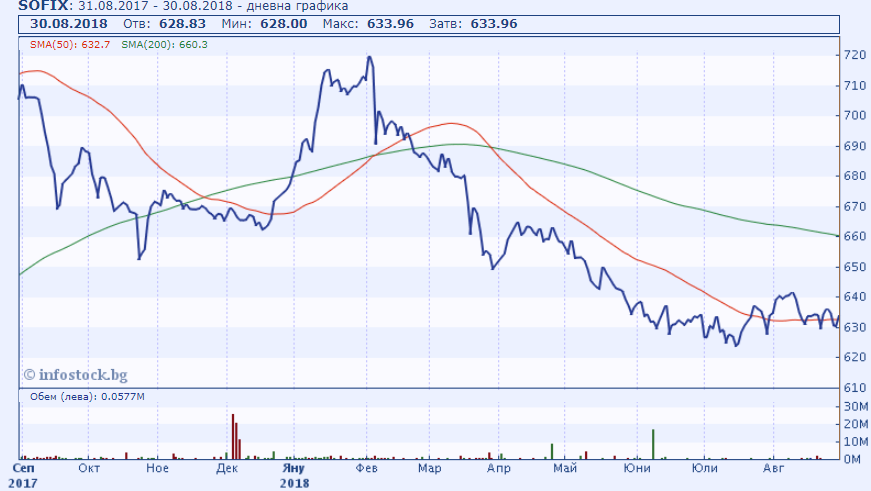The image size is (871, 491).
Task: Click the price peak near February
Action: tap(369, 57)
